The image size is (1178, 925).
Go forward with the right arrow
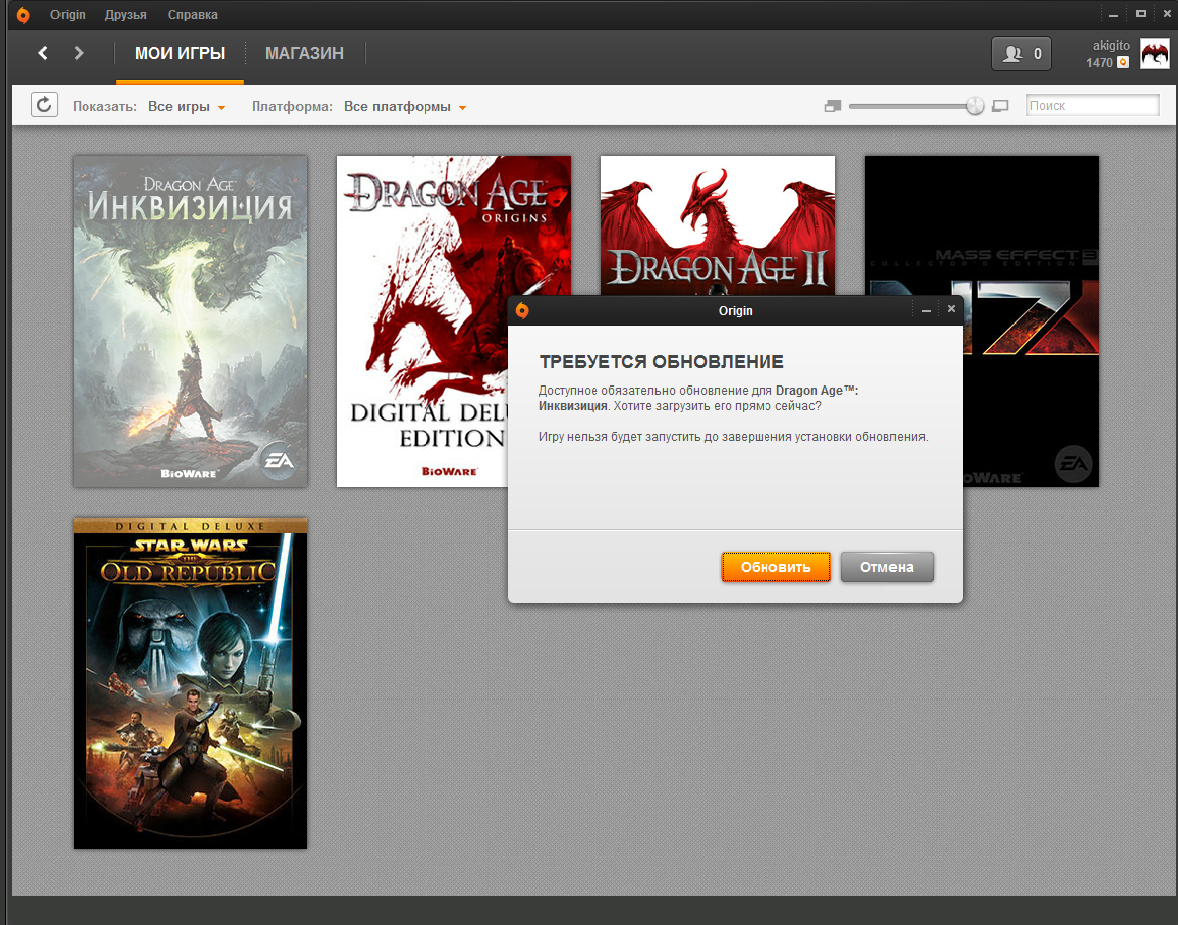pos(79,53)
